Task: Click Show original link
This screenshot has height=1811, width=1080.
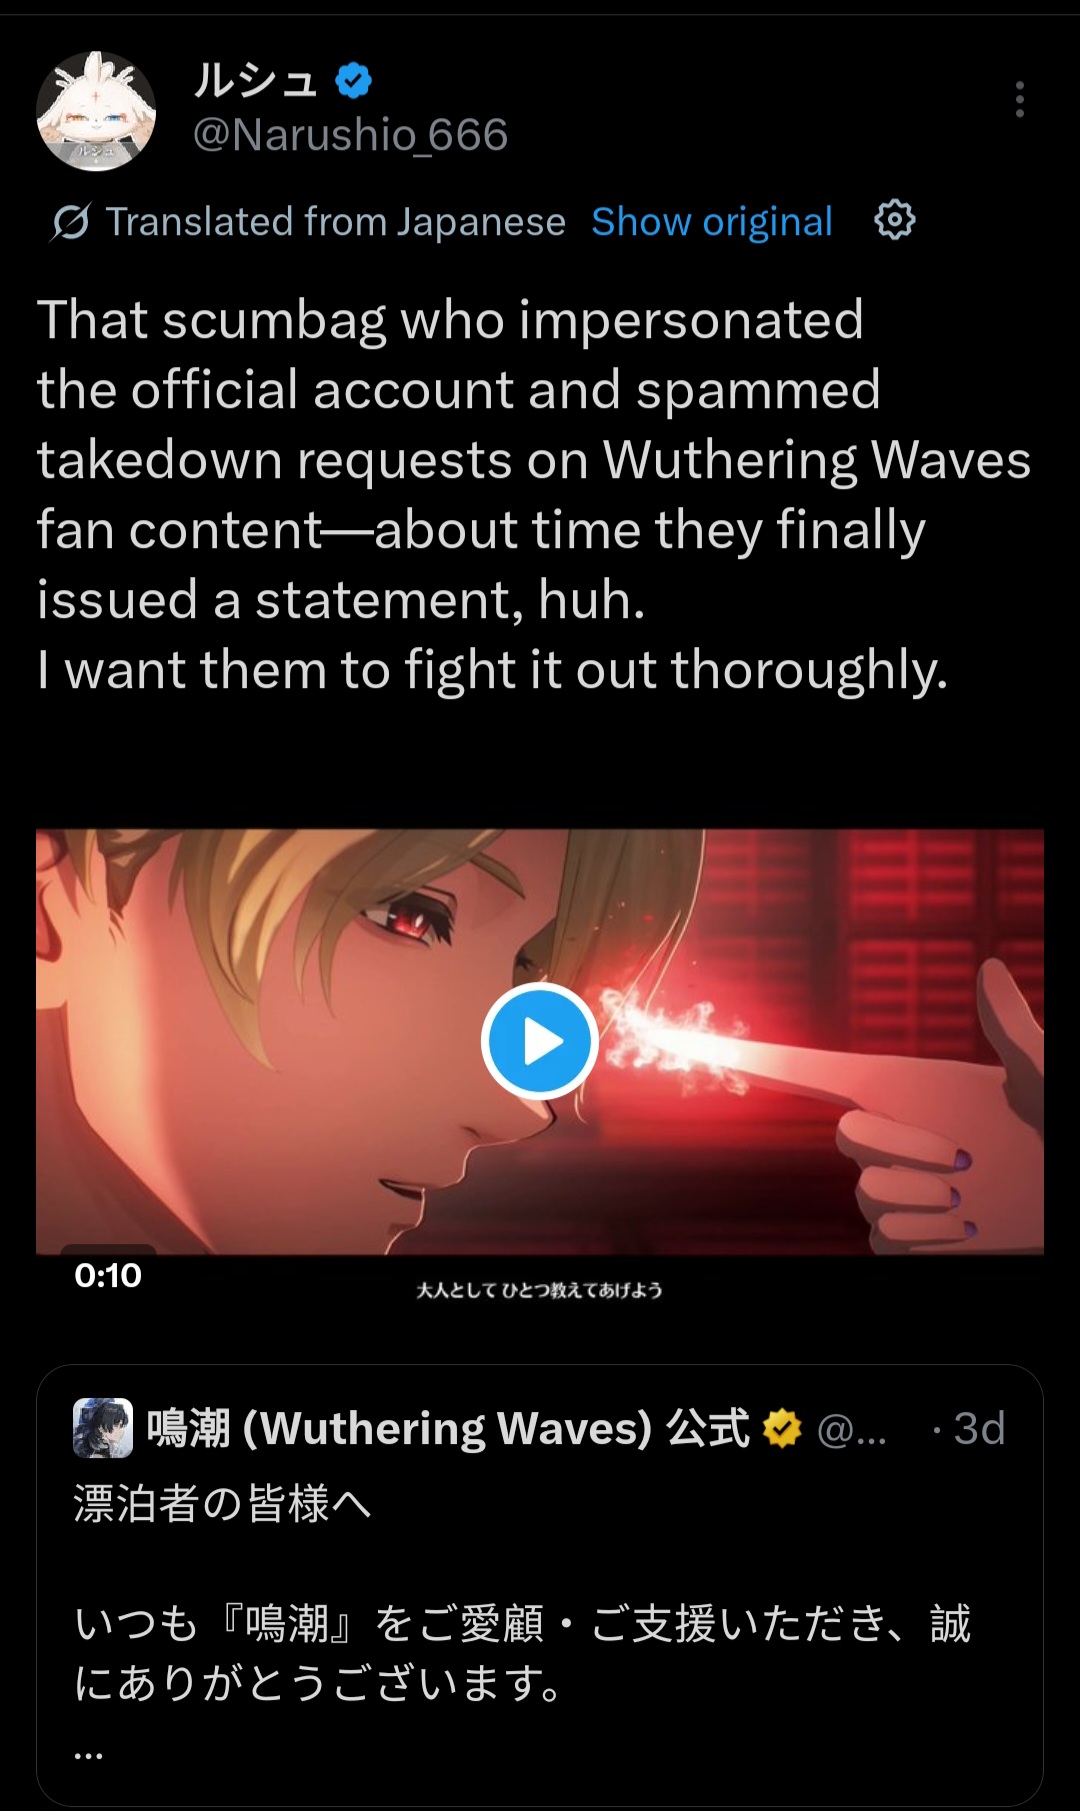Action: (712, 222)
